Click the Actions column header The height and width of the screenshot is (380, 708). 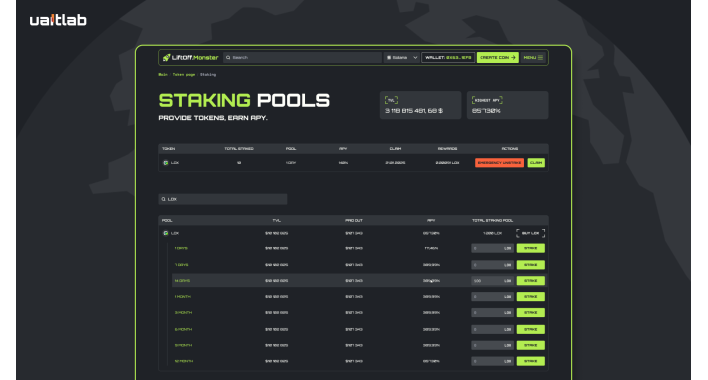pyautogui.click(x=510, y=148)
